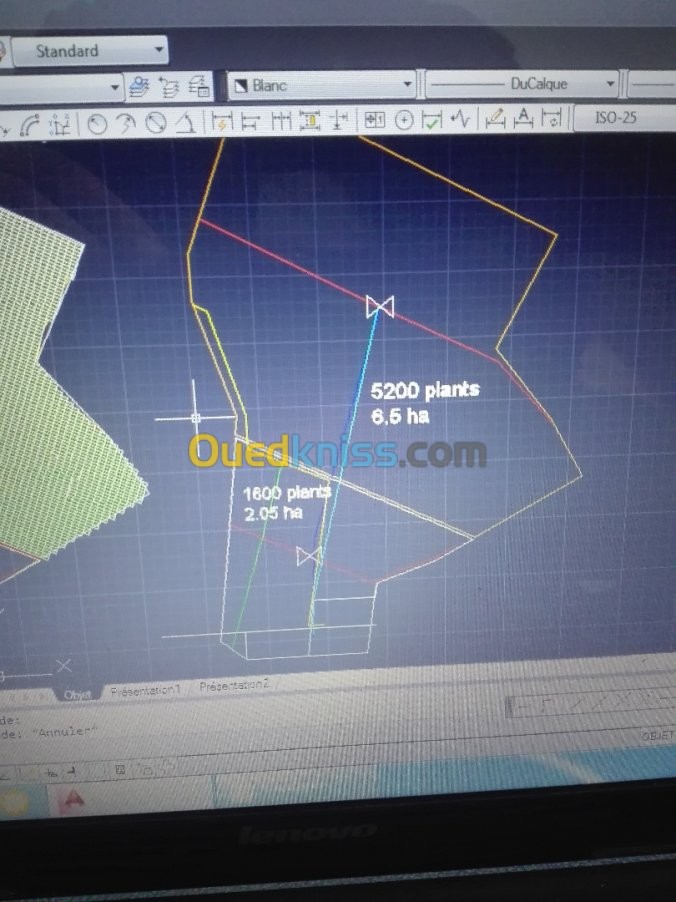This screenshot has height=902, width=676.
Task: Select the Baseline dimension tool
Action: coord(250,121)
